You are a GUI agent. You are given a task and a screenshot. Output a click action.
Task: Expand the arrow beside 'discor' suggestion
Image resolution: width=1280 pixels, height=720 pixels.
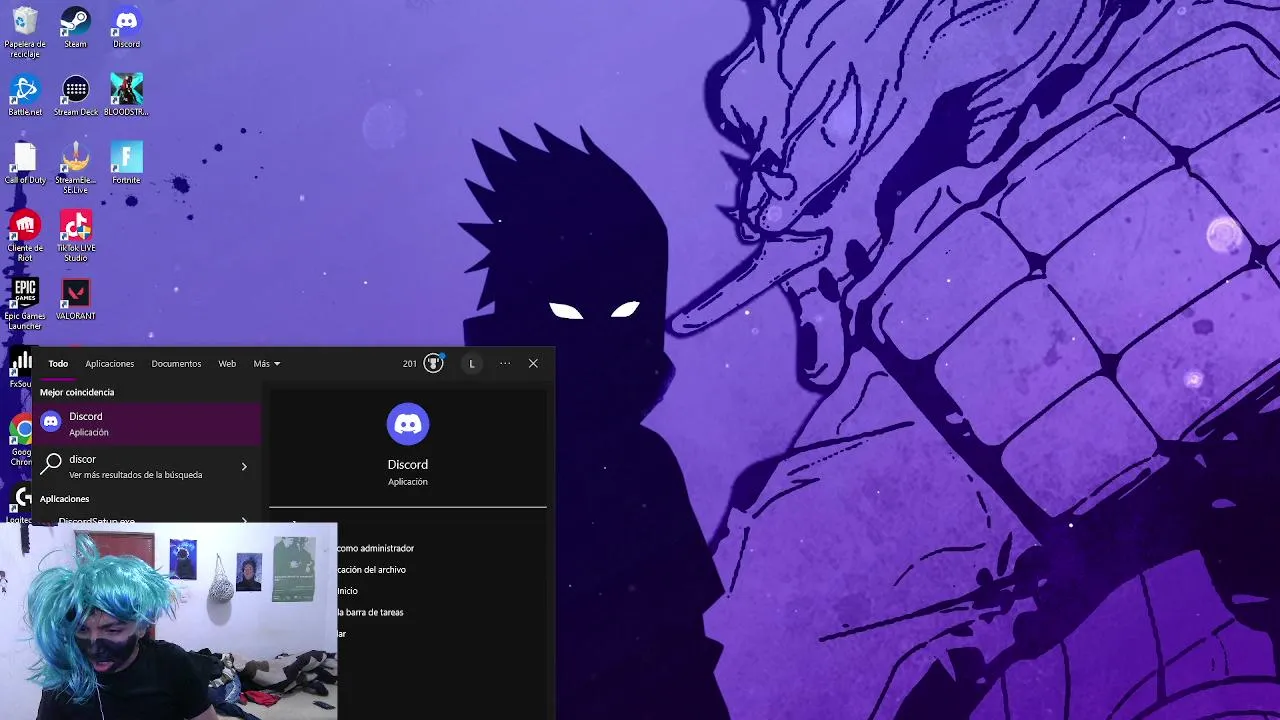tap(244, 466)
